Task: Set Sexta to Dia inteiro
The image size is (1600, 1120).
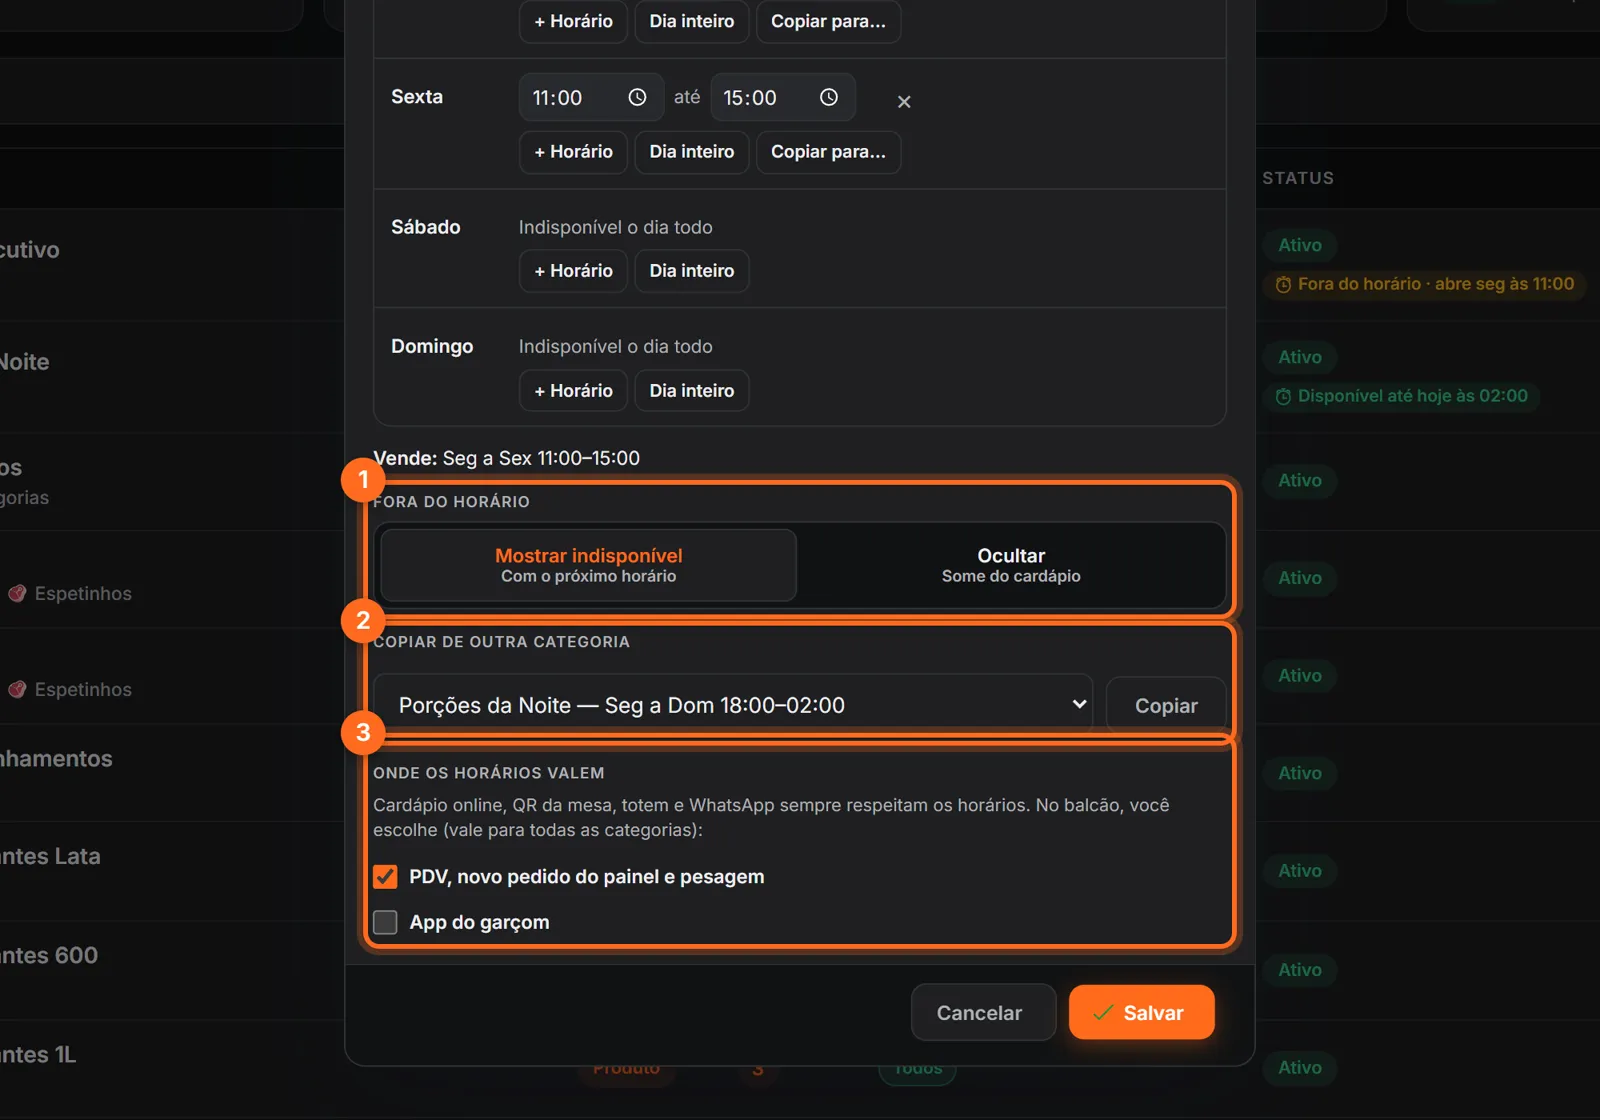Action: point(692,152)
